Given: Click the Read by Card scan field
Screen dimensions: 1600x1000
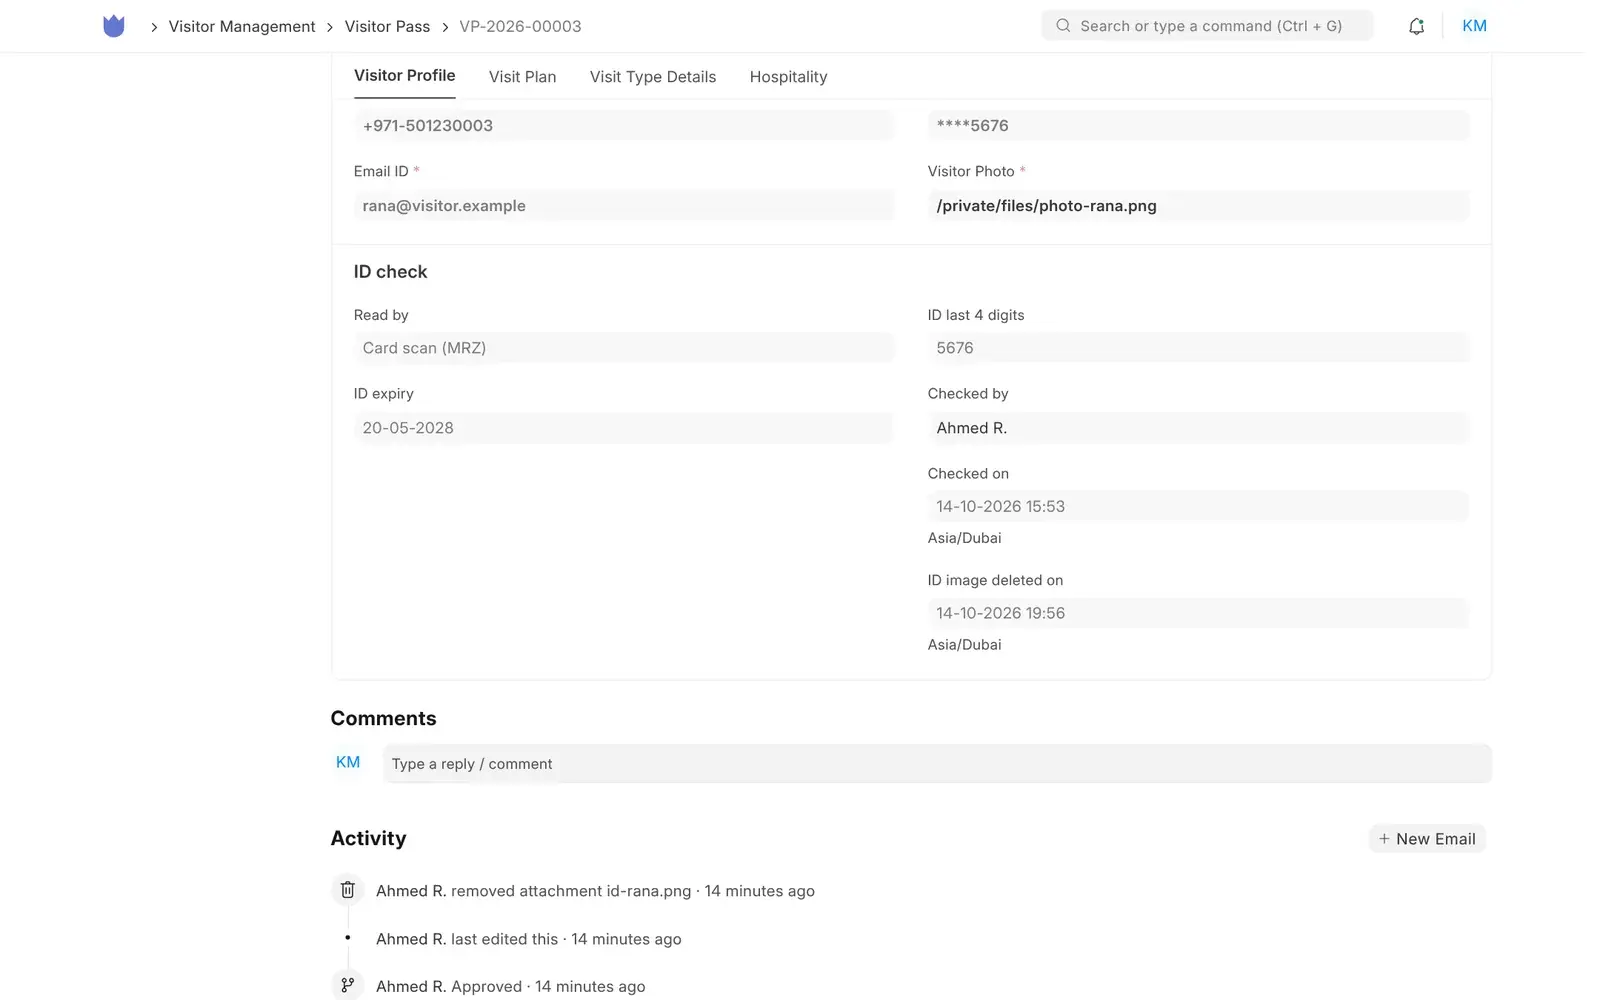Looking at the screenshot, I should pyautogui.click(x=624, y=348).
